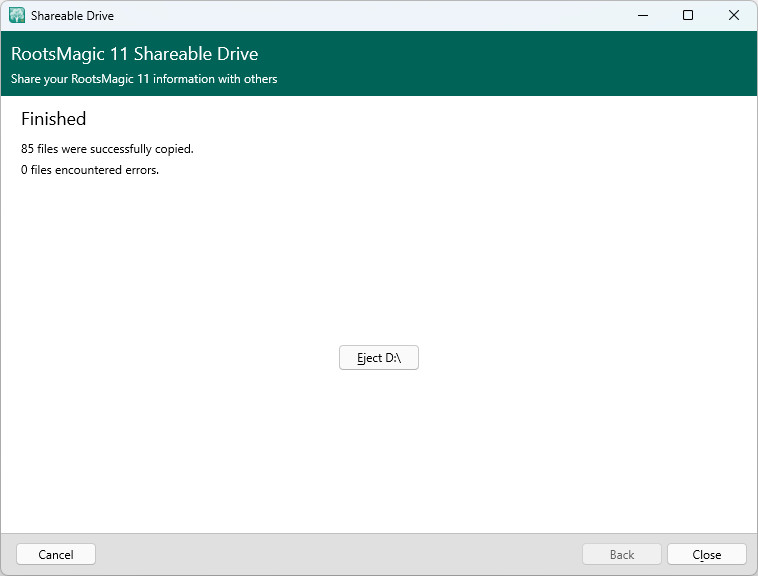Click the Eject D:\ button

pyautogui.click(x=379, y=358)
